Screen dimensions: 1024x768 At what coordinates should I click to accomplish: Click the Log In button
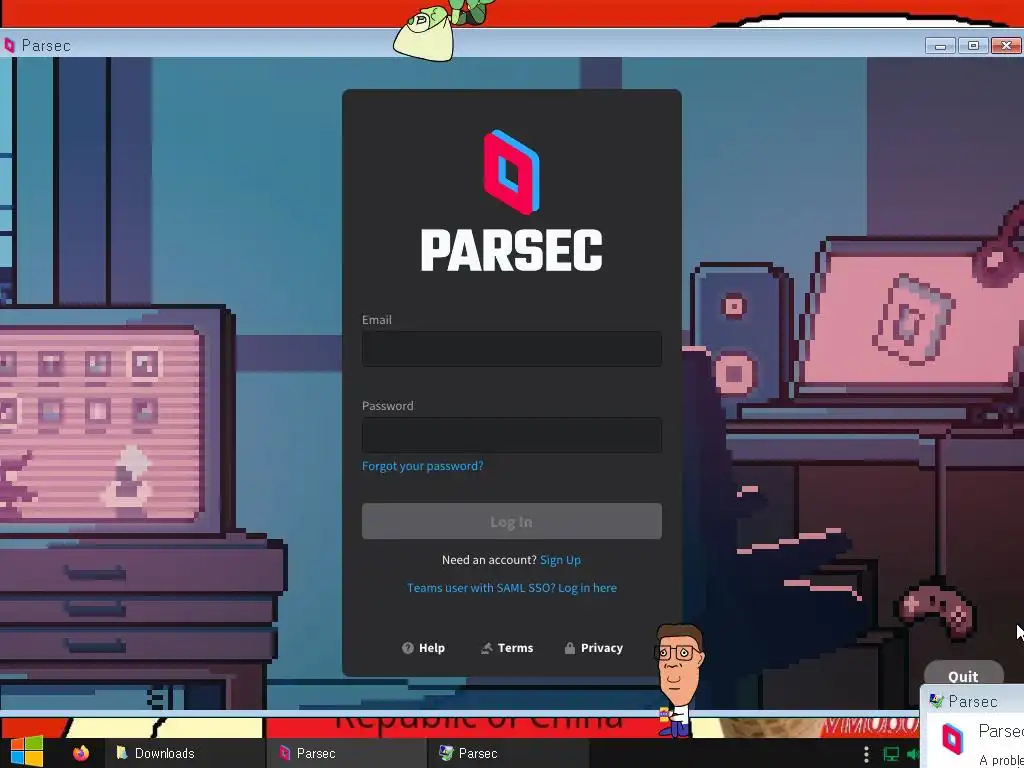[x=511, y=521]
